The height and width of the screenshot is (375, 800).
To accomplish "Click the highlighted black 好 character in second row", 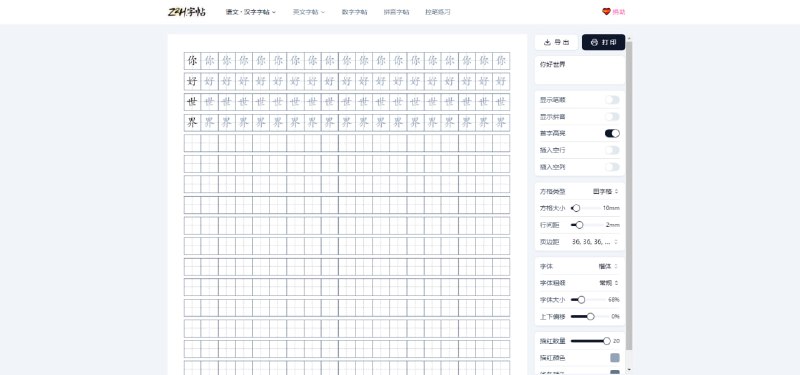I will (192, 81).
